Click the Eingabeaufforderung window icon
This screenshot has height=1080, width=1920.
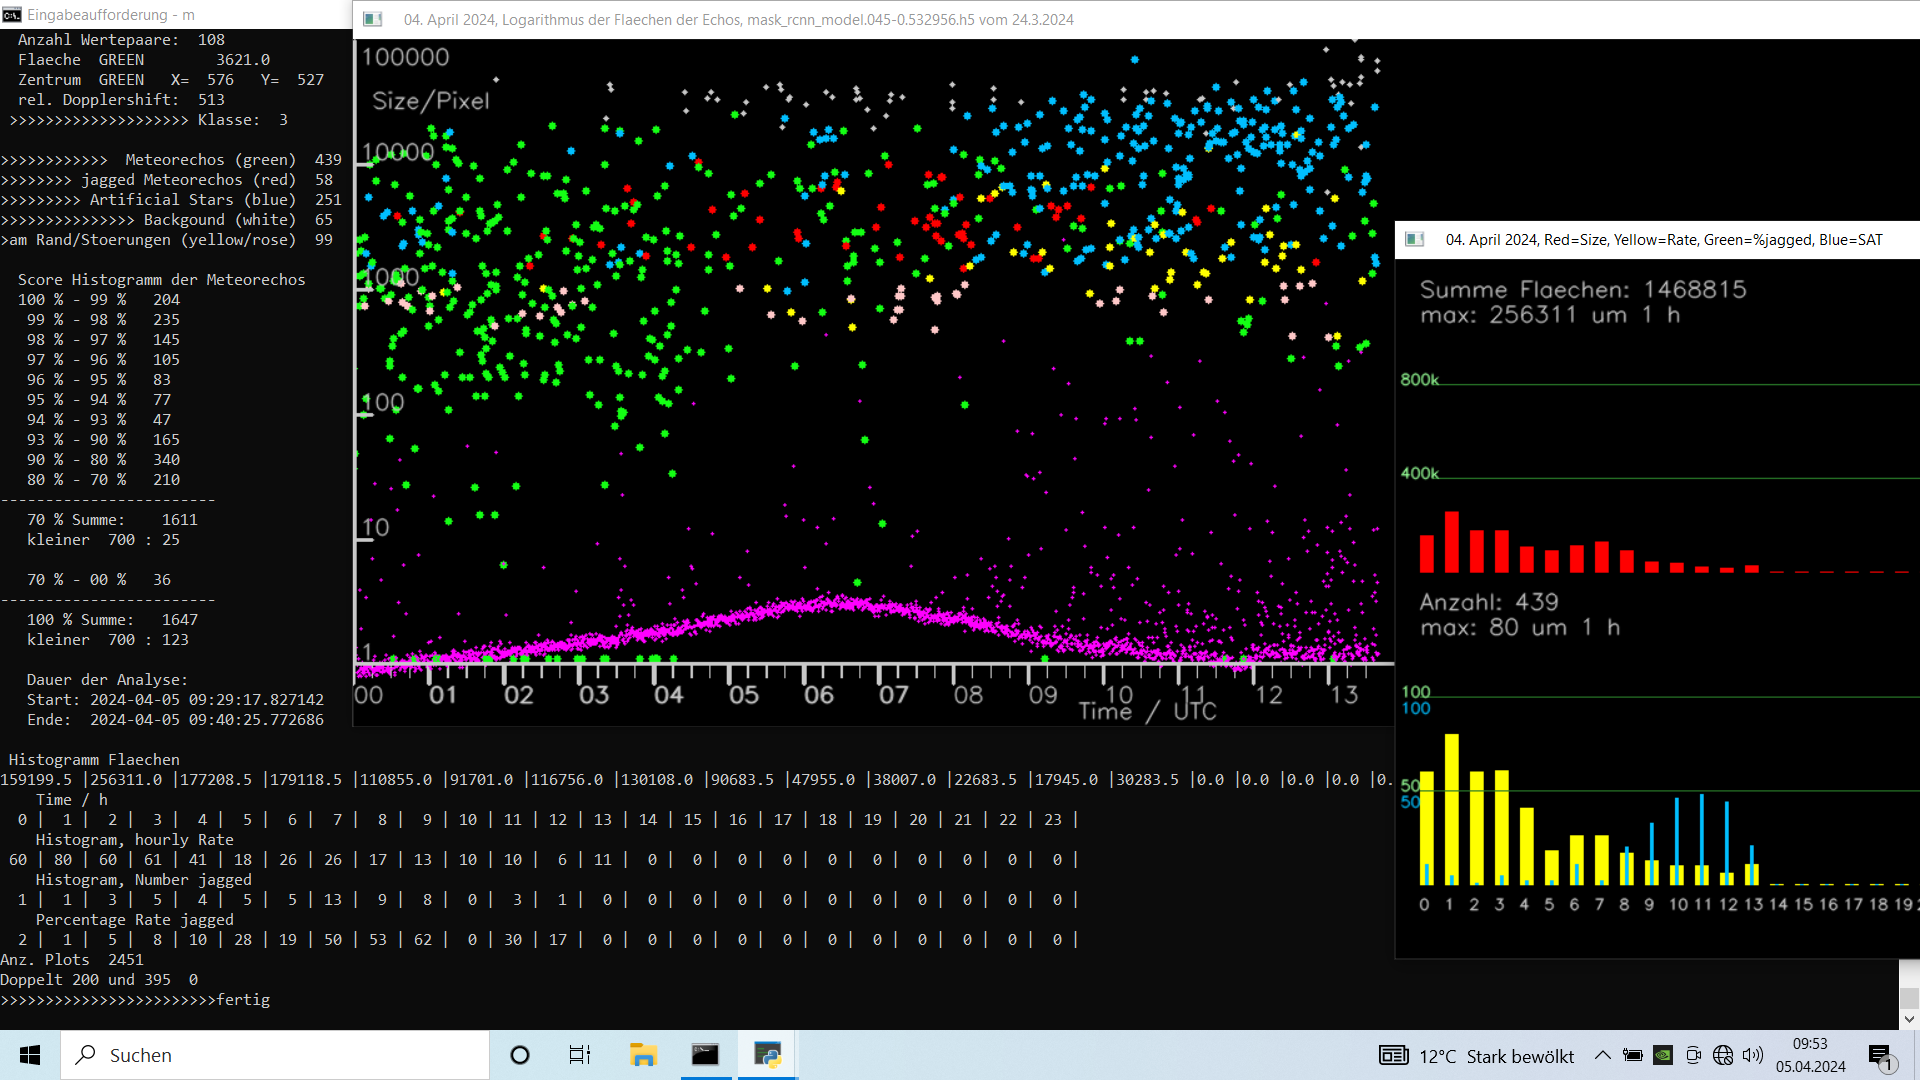12,15
